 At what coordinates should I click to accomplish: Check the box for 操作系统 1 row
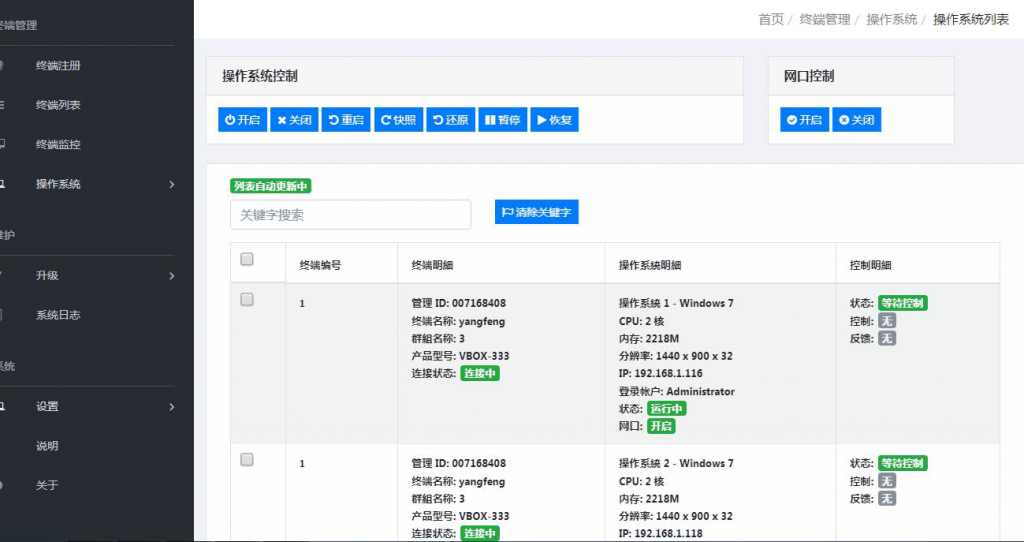247,299
